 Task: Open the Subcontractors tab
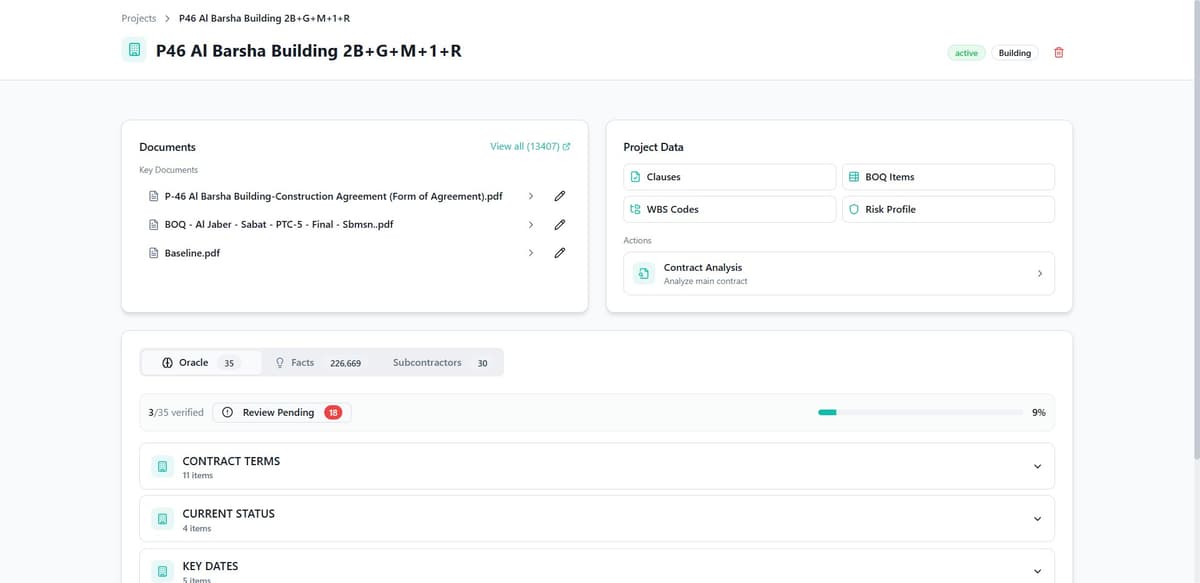point(427,362)
